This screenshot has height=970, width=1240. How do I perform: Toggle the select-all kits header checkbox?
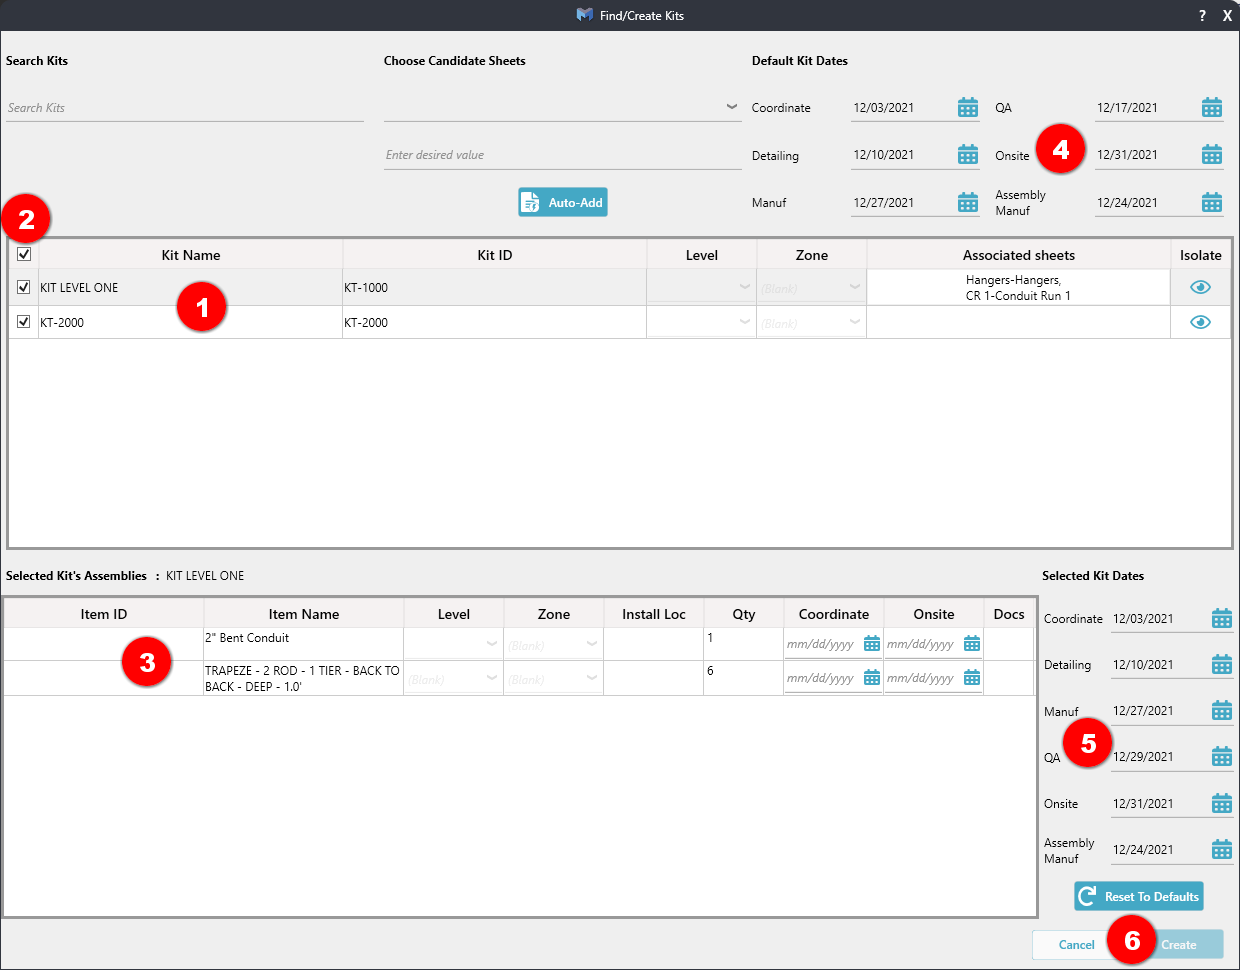click(24, 254)
